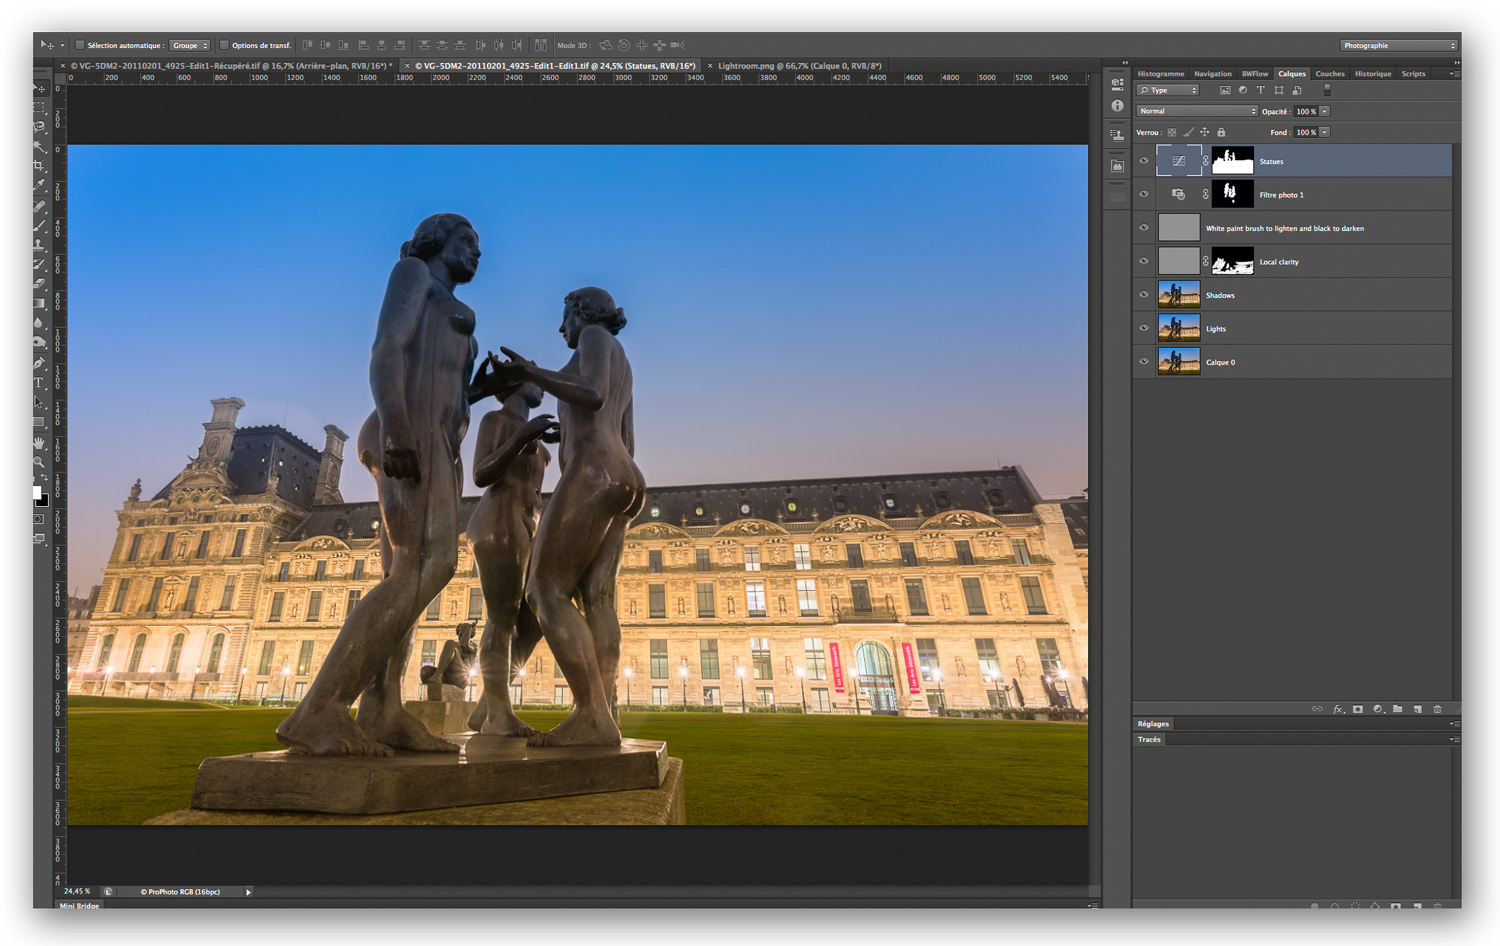Toggle Quick Mask mode in toolbox
The image size is (1500, 946).
39,518
